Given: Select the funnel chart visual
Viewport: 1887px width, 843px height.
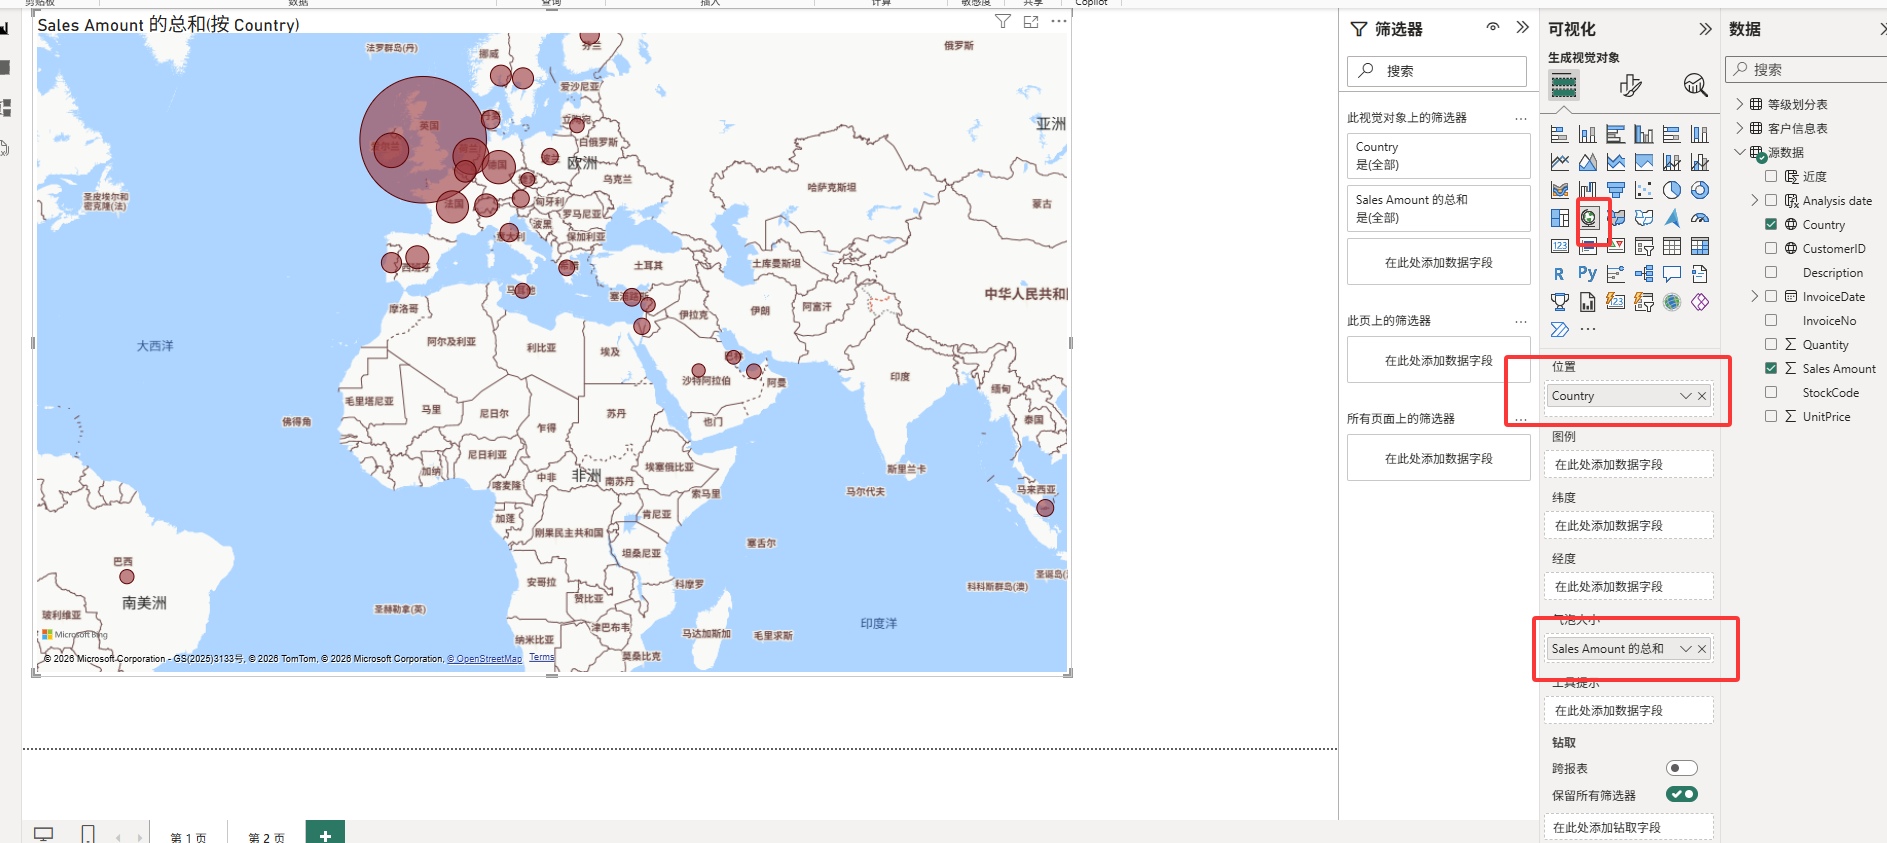Looking at the screenshot, I should click(1615, 190).
